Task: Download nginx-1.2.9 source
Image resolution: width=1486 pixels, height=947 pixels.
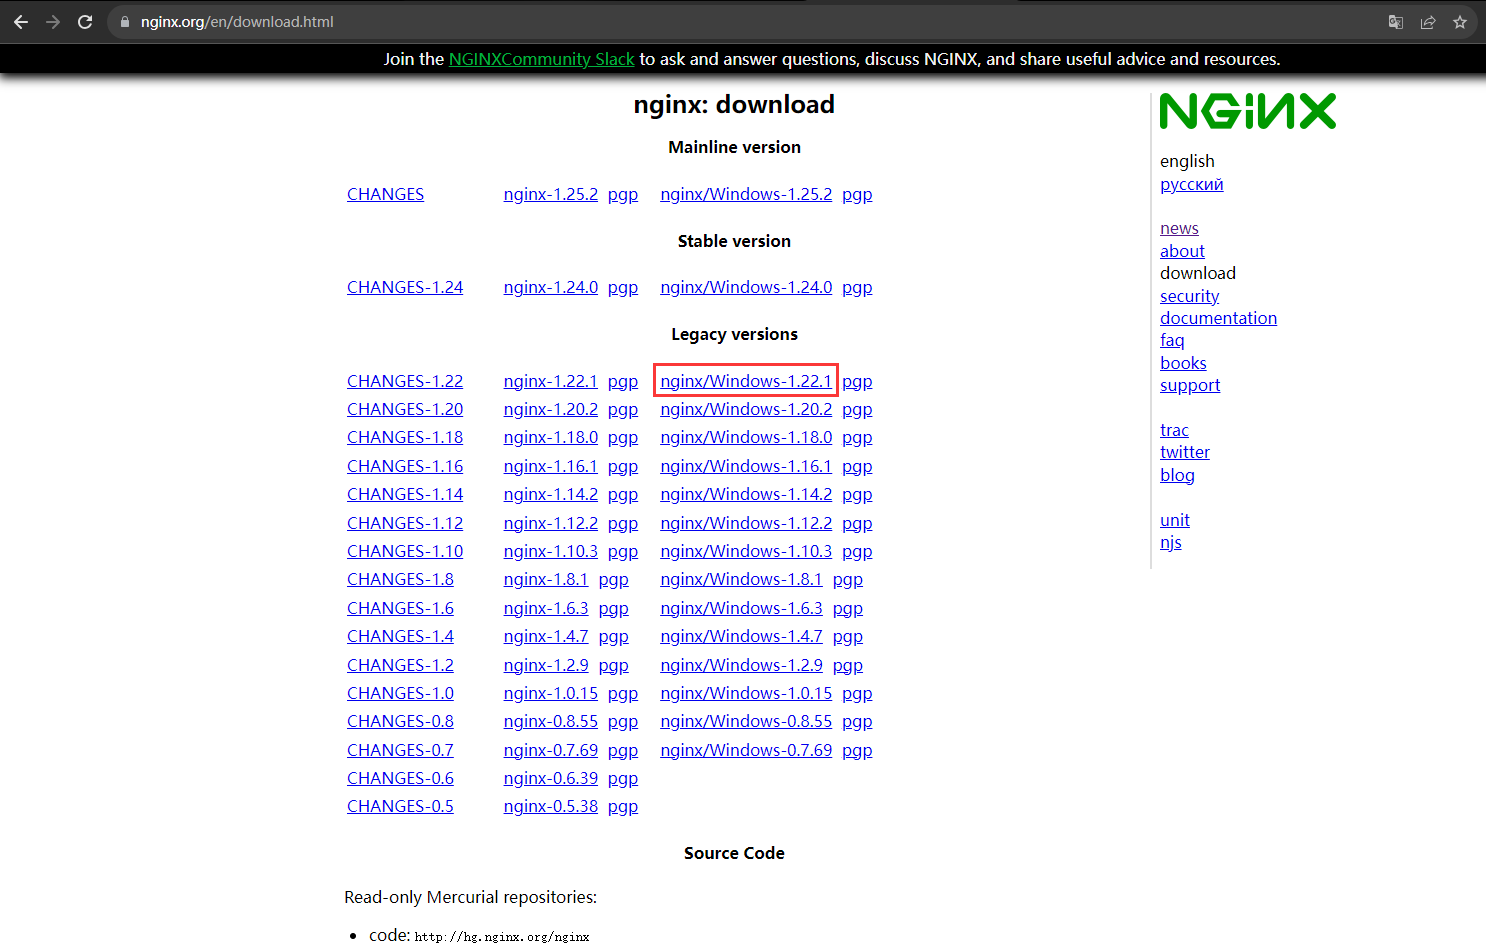Action: point(546,665)
